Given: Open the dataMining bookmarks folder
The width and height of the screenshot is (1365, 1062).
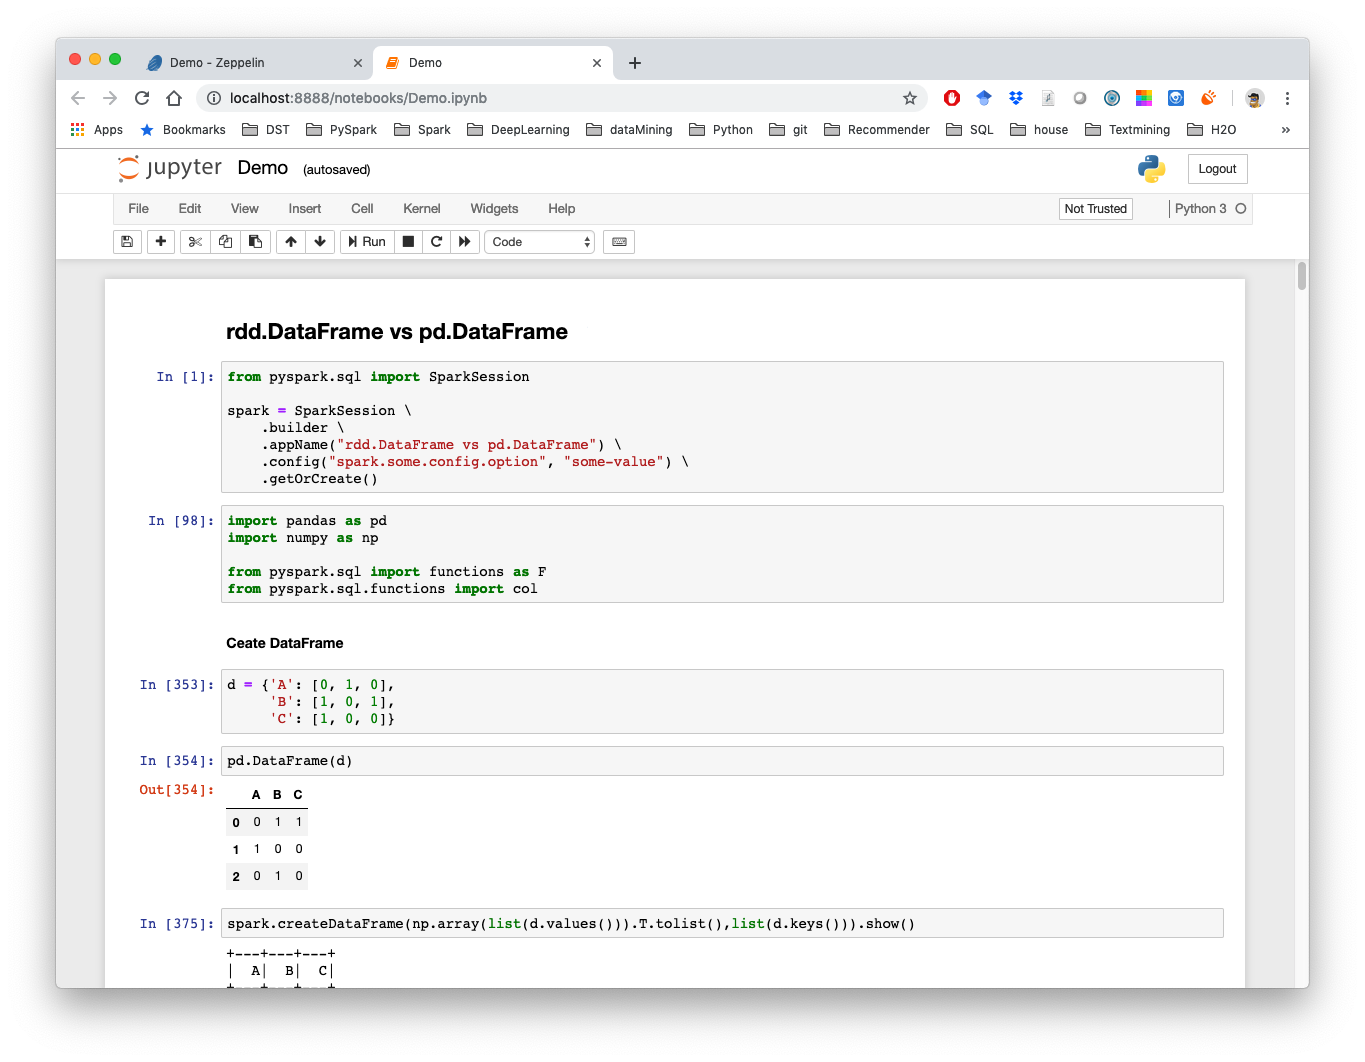Looking at the screenshot, I should point(629,130).
